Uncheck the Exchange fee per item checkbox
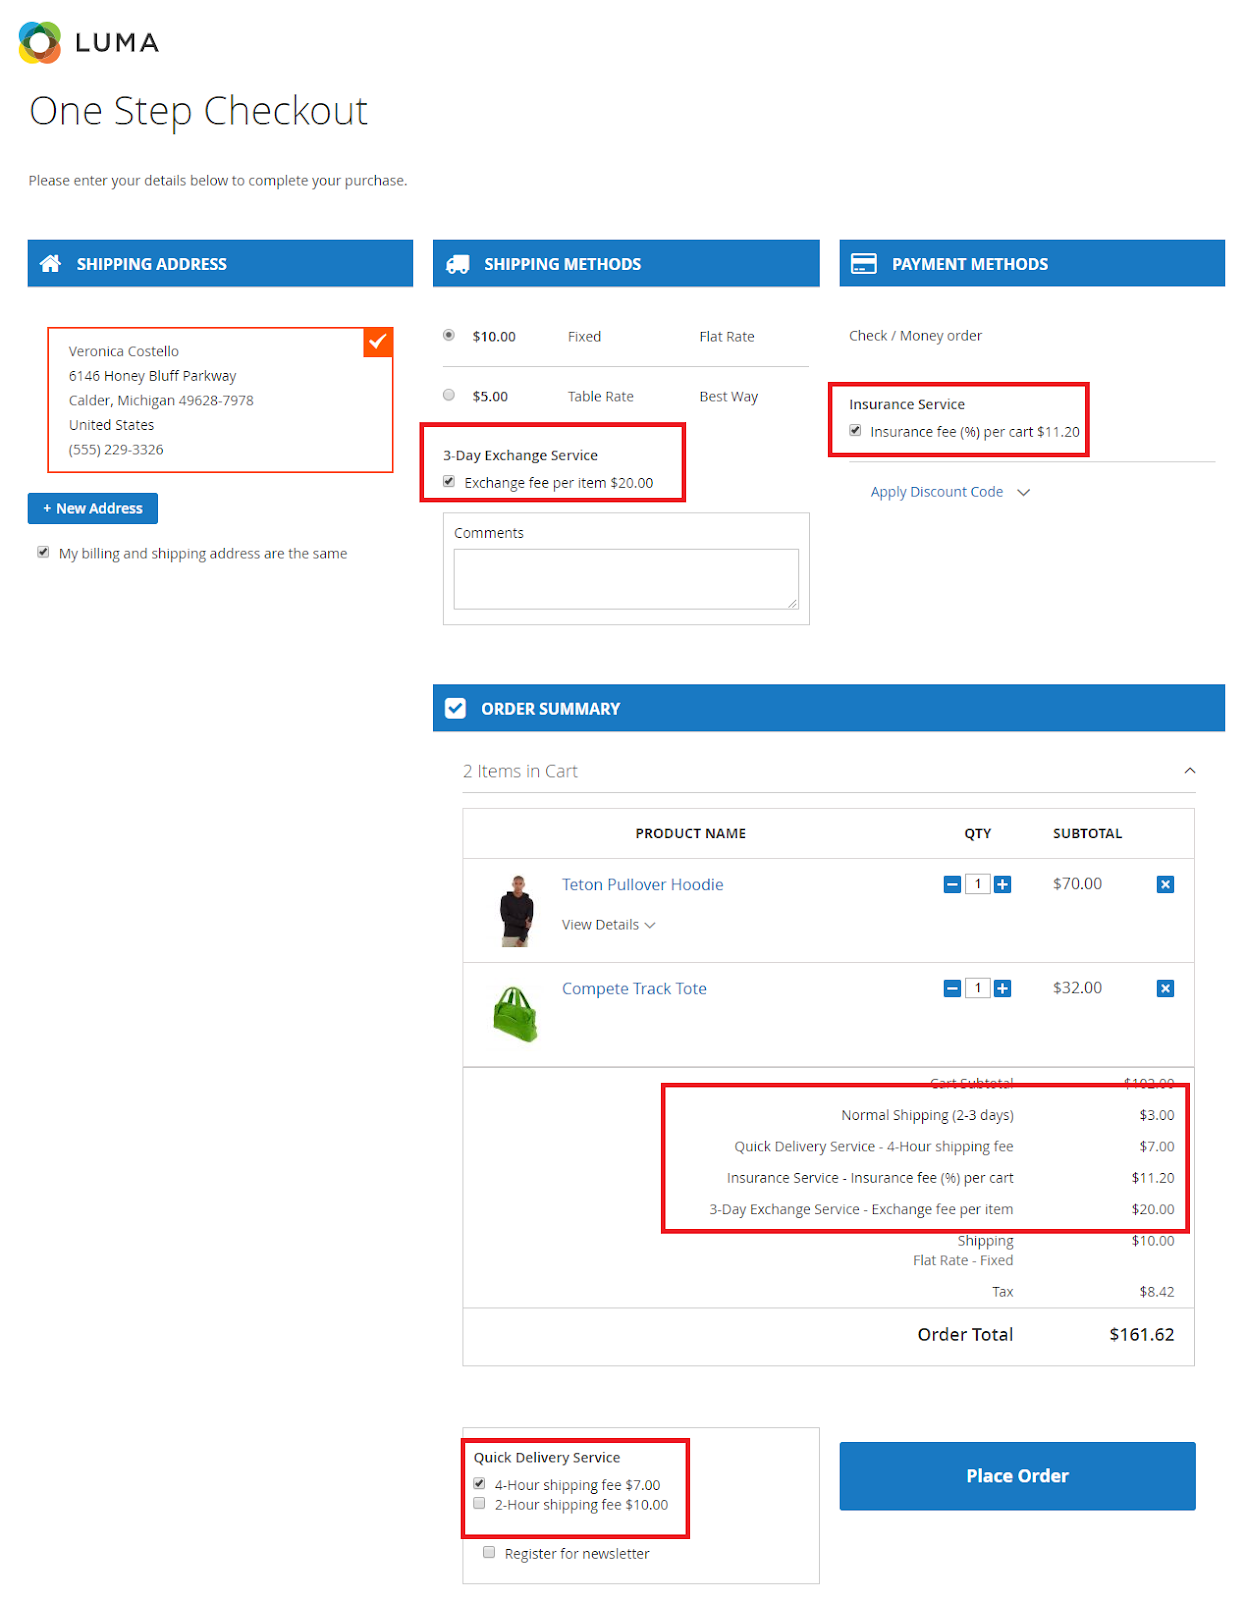The width and height of the screenshot is (1246, 1600). [449, 481]
